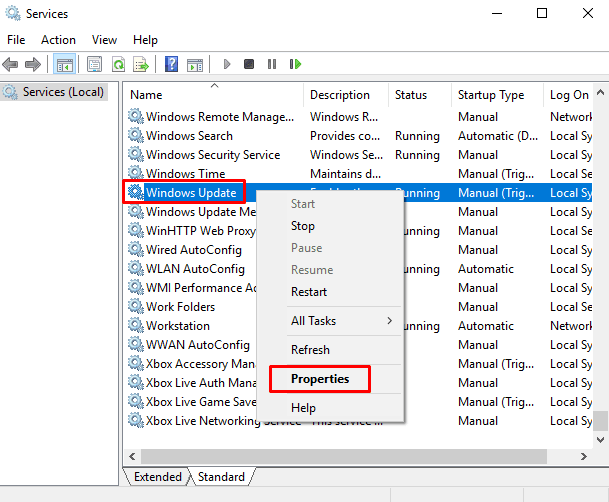The height and width of the screenshot is (502, 609).
Task: Open the View menu
Action: [104, 40]
